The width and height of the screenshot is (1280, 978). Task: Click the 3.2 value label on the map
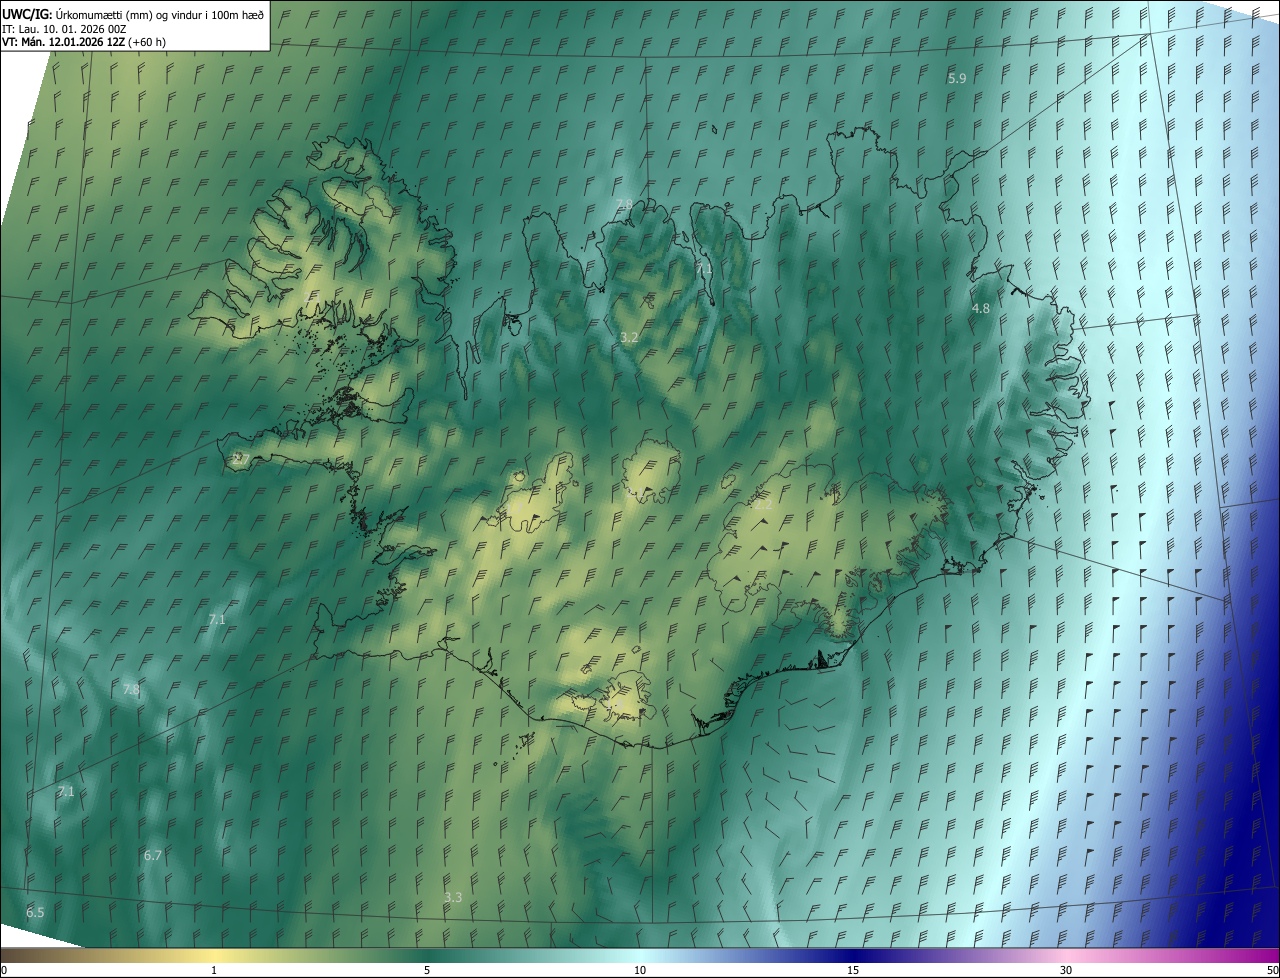tap(629, 338)
